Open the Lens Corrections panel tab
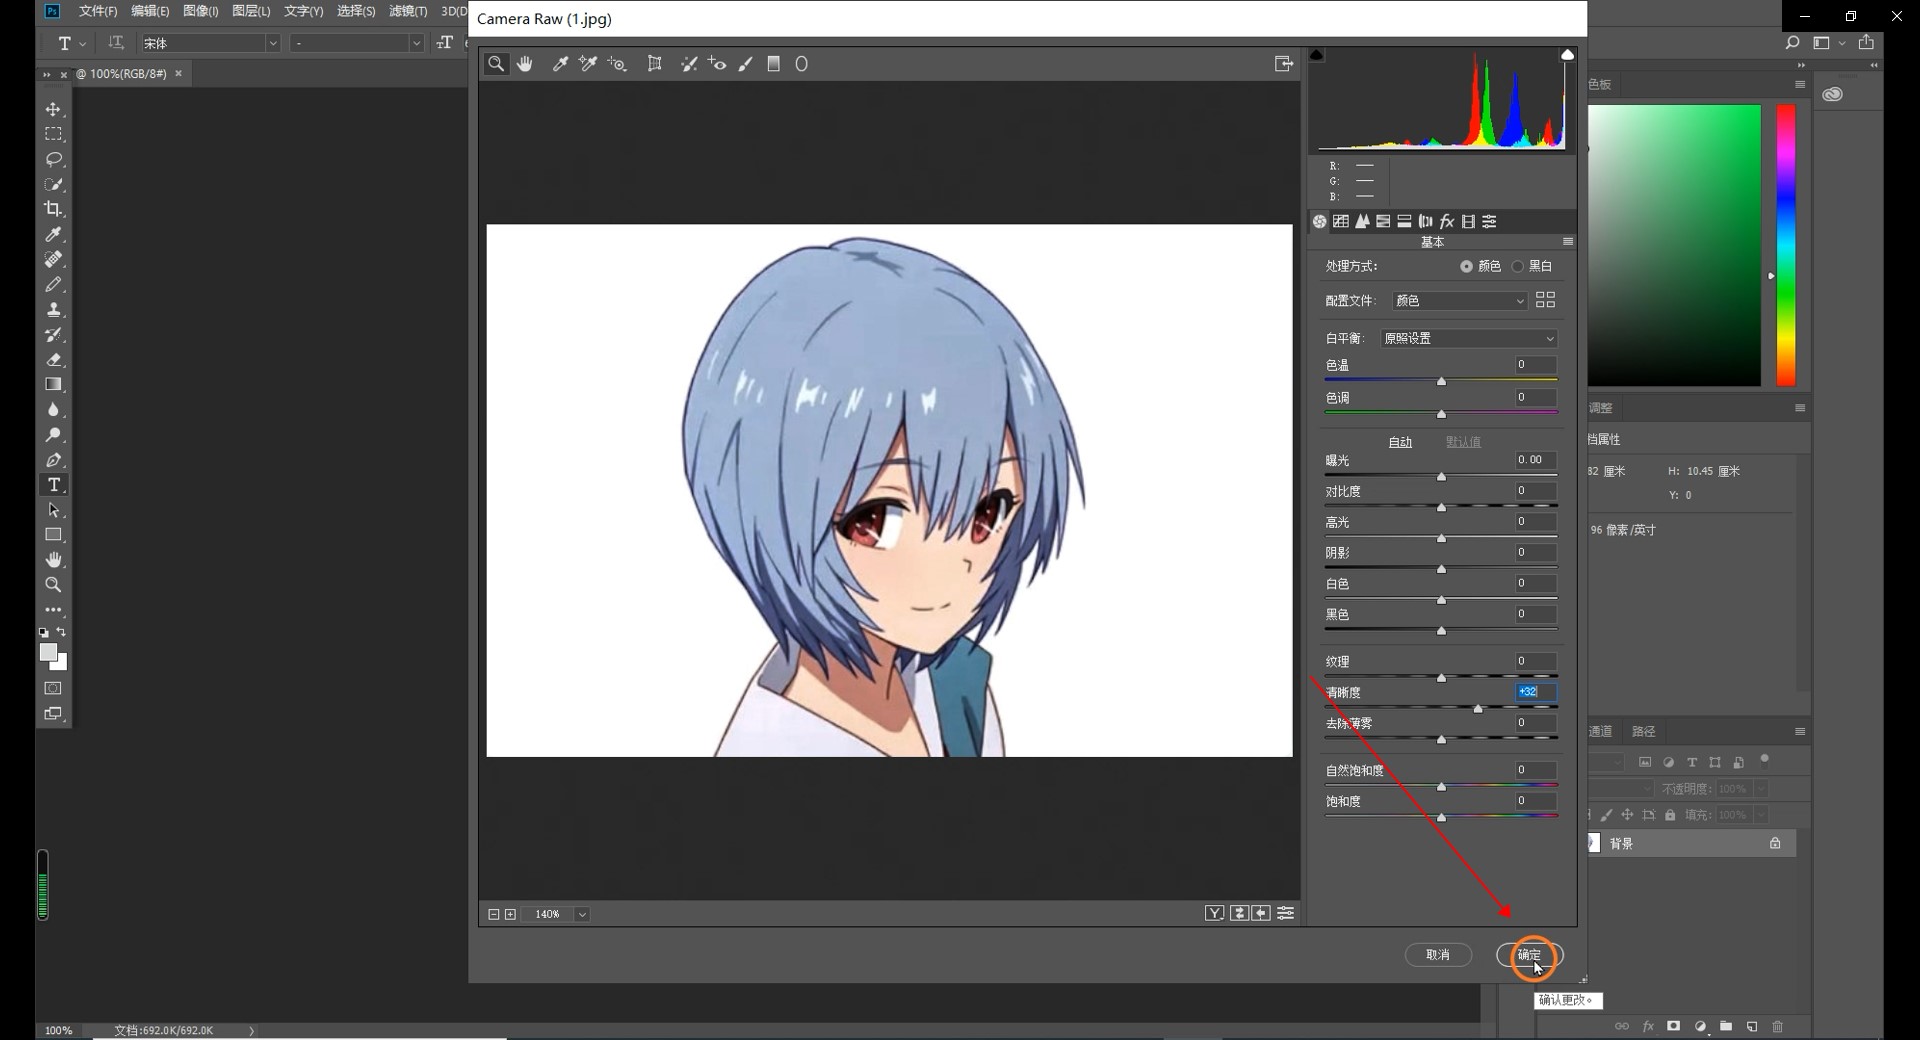Viewport: 1920px width, 1040px height. coord(1426,222)
